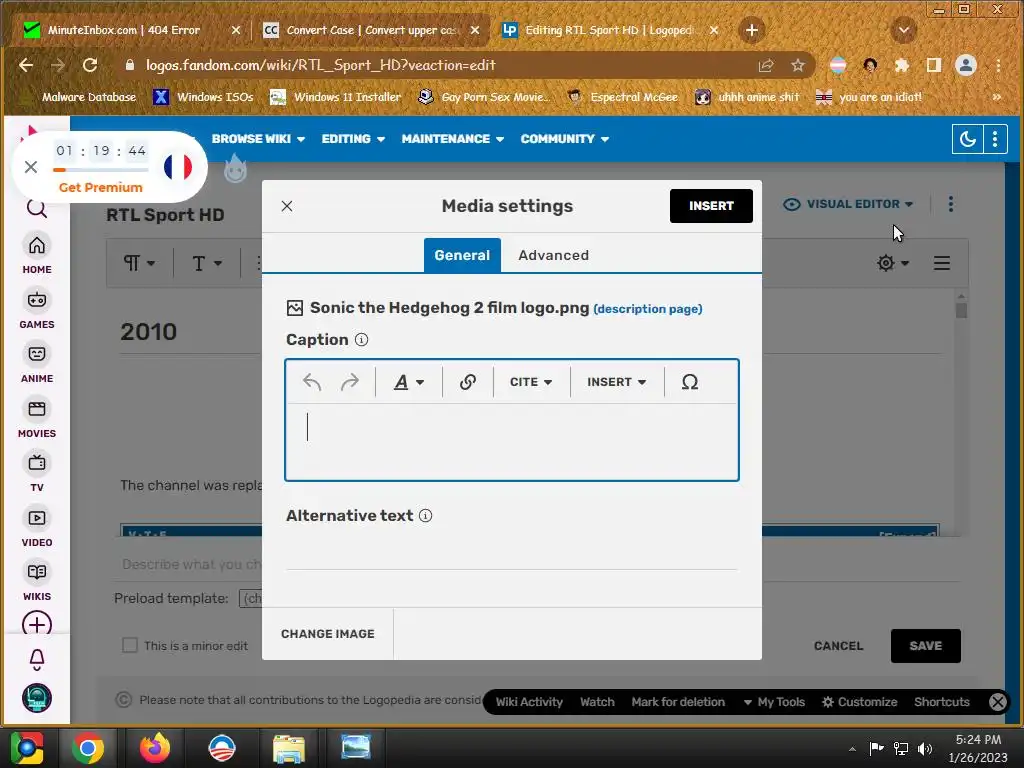Check the 'This is a minor edit' box
The image size is (1024, 768).
[x=130, y=646]
